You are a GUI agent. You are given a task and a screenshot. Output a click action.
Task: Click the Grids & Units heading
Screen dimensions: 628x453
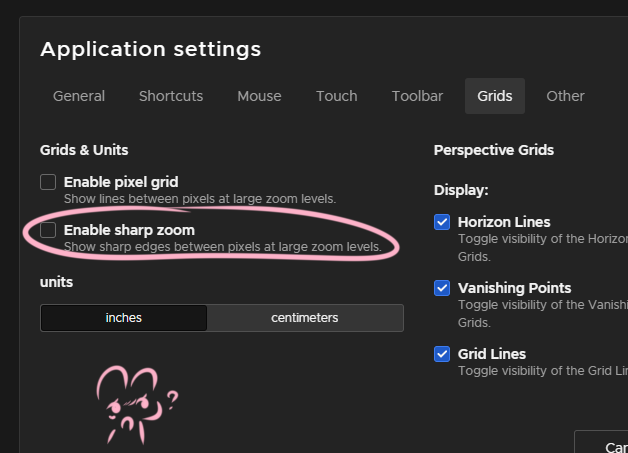tap(84, 150)
